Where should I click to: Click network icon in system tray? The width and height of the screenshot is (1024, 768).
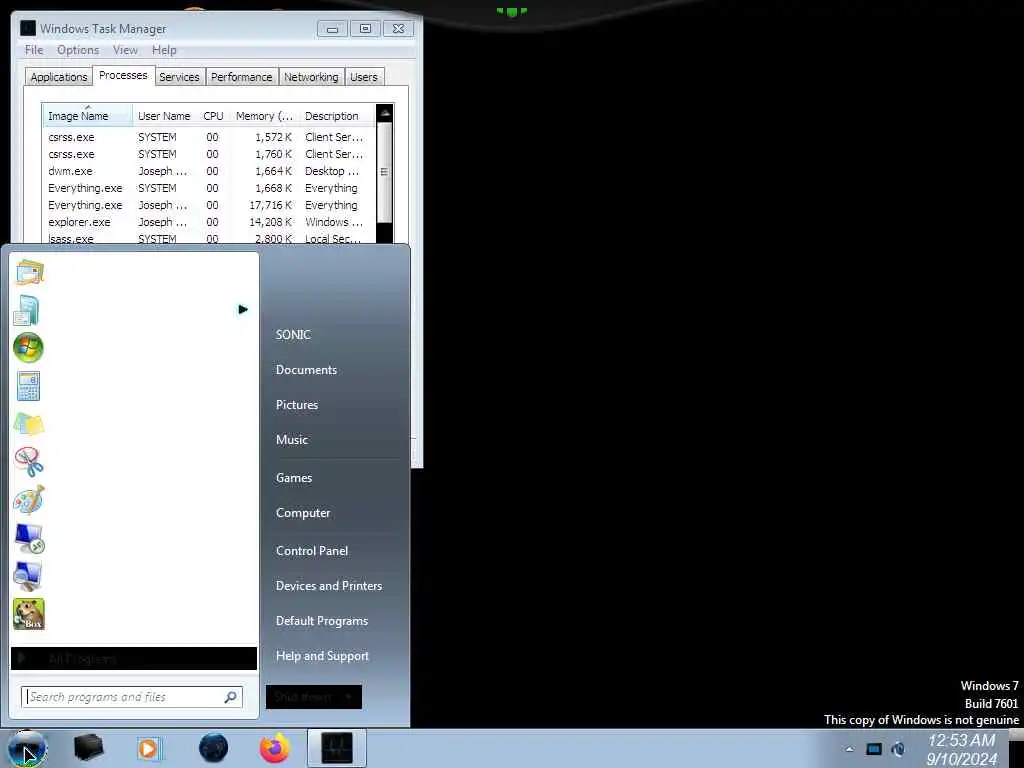click(x=874, y=750)
